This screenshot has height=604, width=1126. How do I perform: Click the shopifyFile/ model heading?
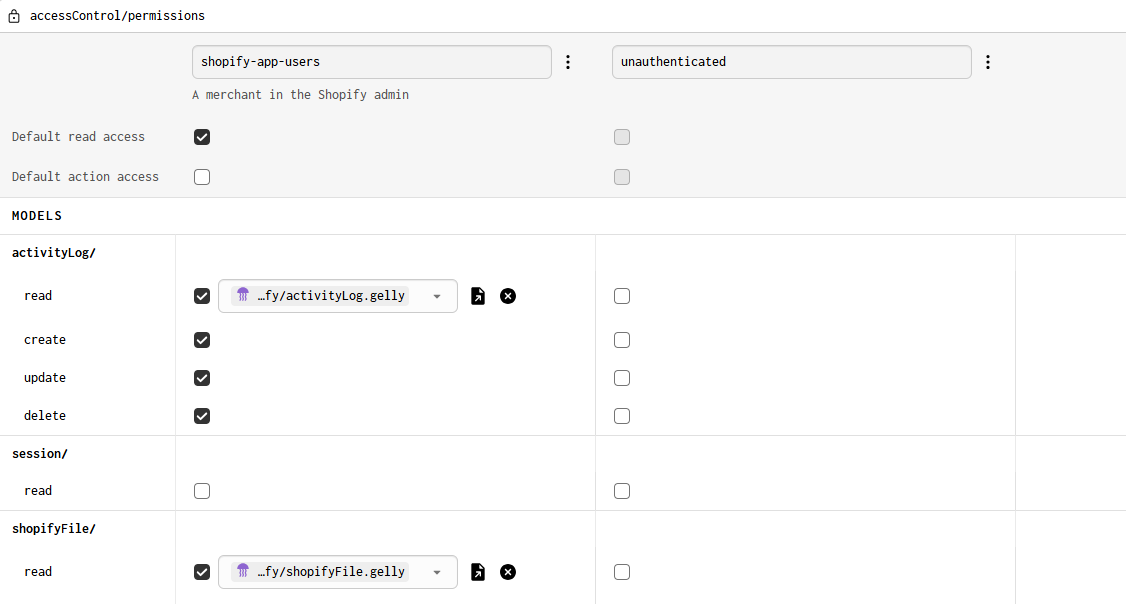(x=54, y=529)
